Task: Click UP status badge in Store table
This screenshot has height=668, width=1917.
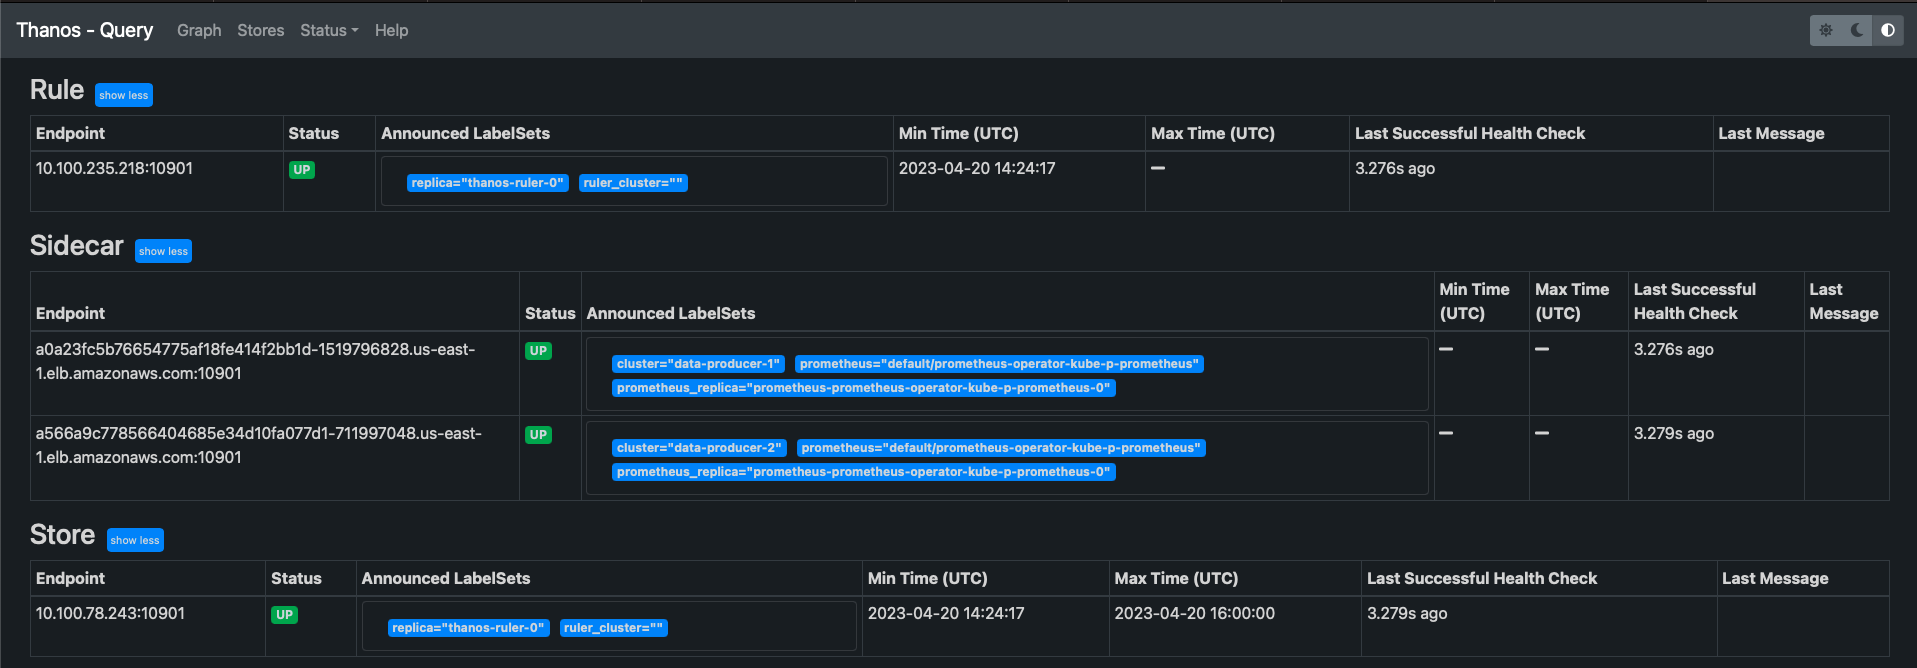Action: click(284, 615)
